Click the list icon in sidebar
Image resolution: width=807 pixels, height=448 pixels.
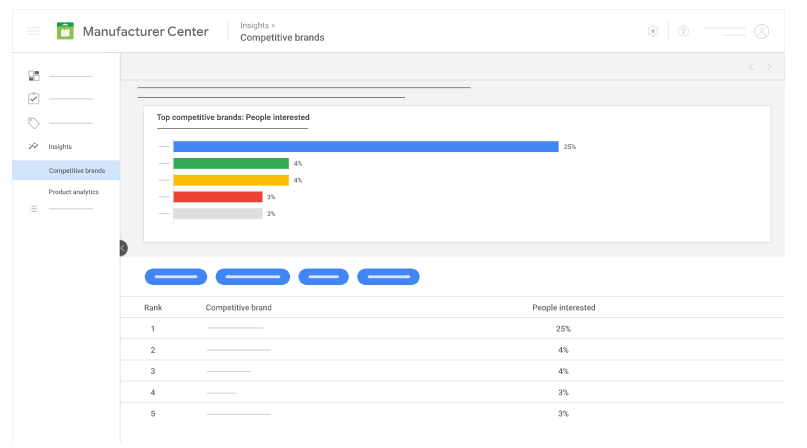[33, 209]
